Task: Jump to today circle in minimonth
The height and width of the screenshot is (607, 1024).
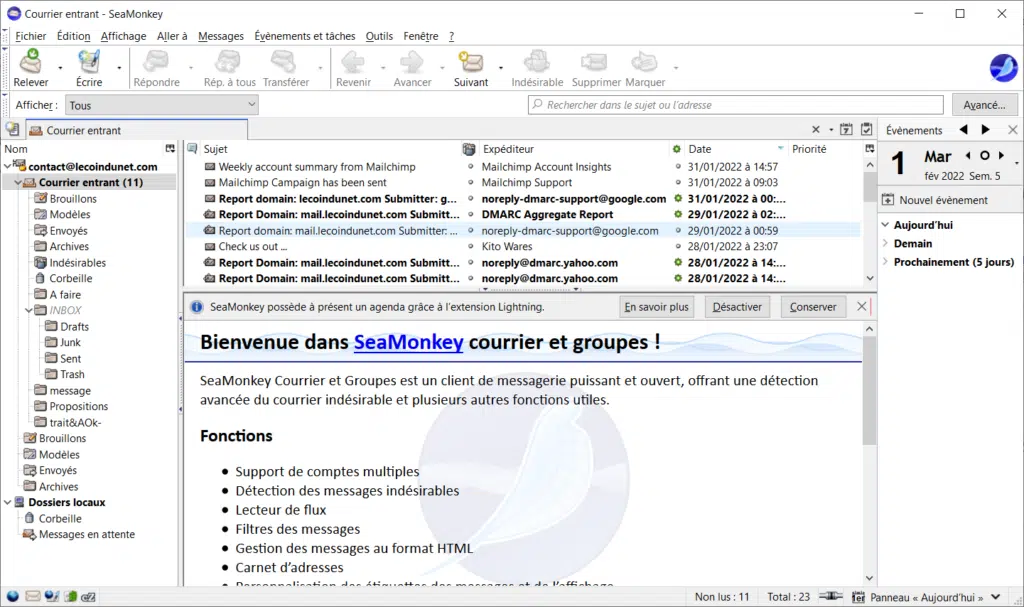Action: pos(984,156)
